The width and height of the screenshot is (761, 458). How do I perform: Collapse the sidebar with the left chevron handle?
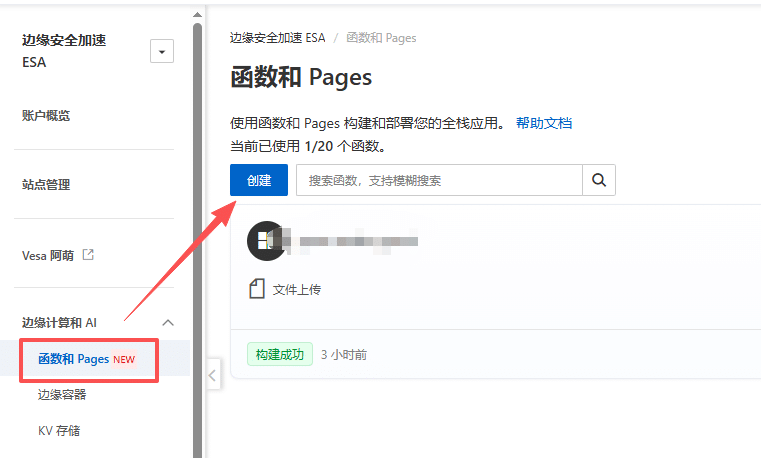tap(213, 375)
